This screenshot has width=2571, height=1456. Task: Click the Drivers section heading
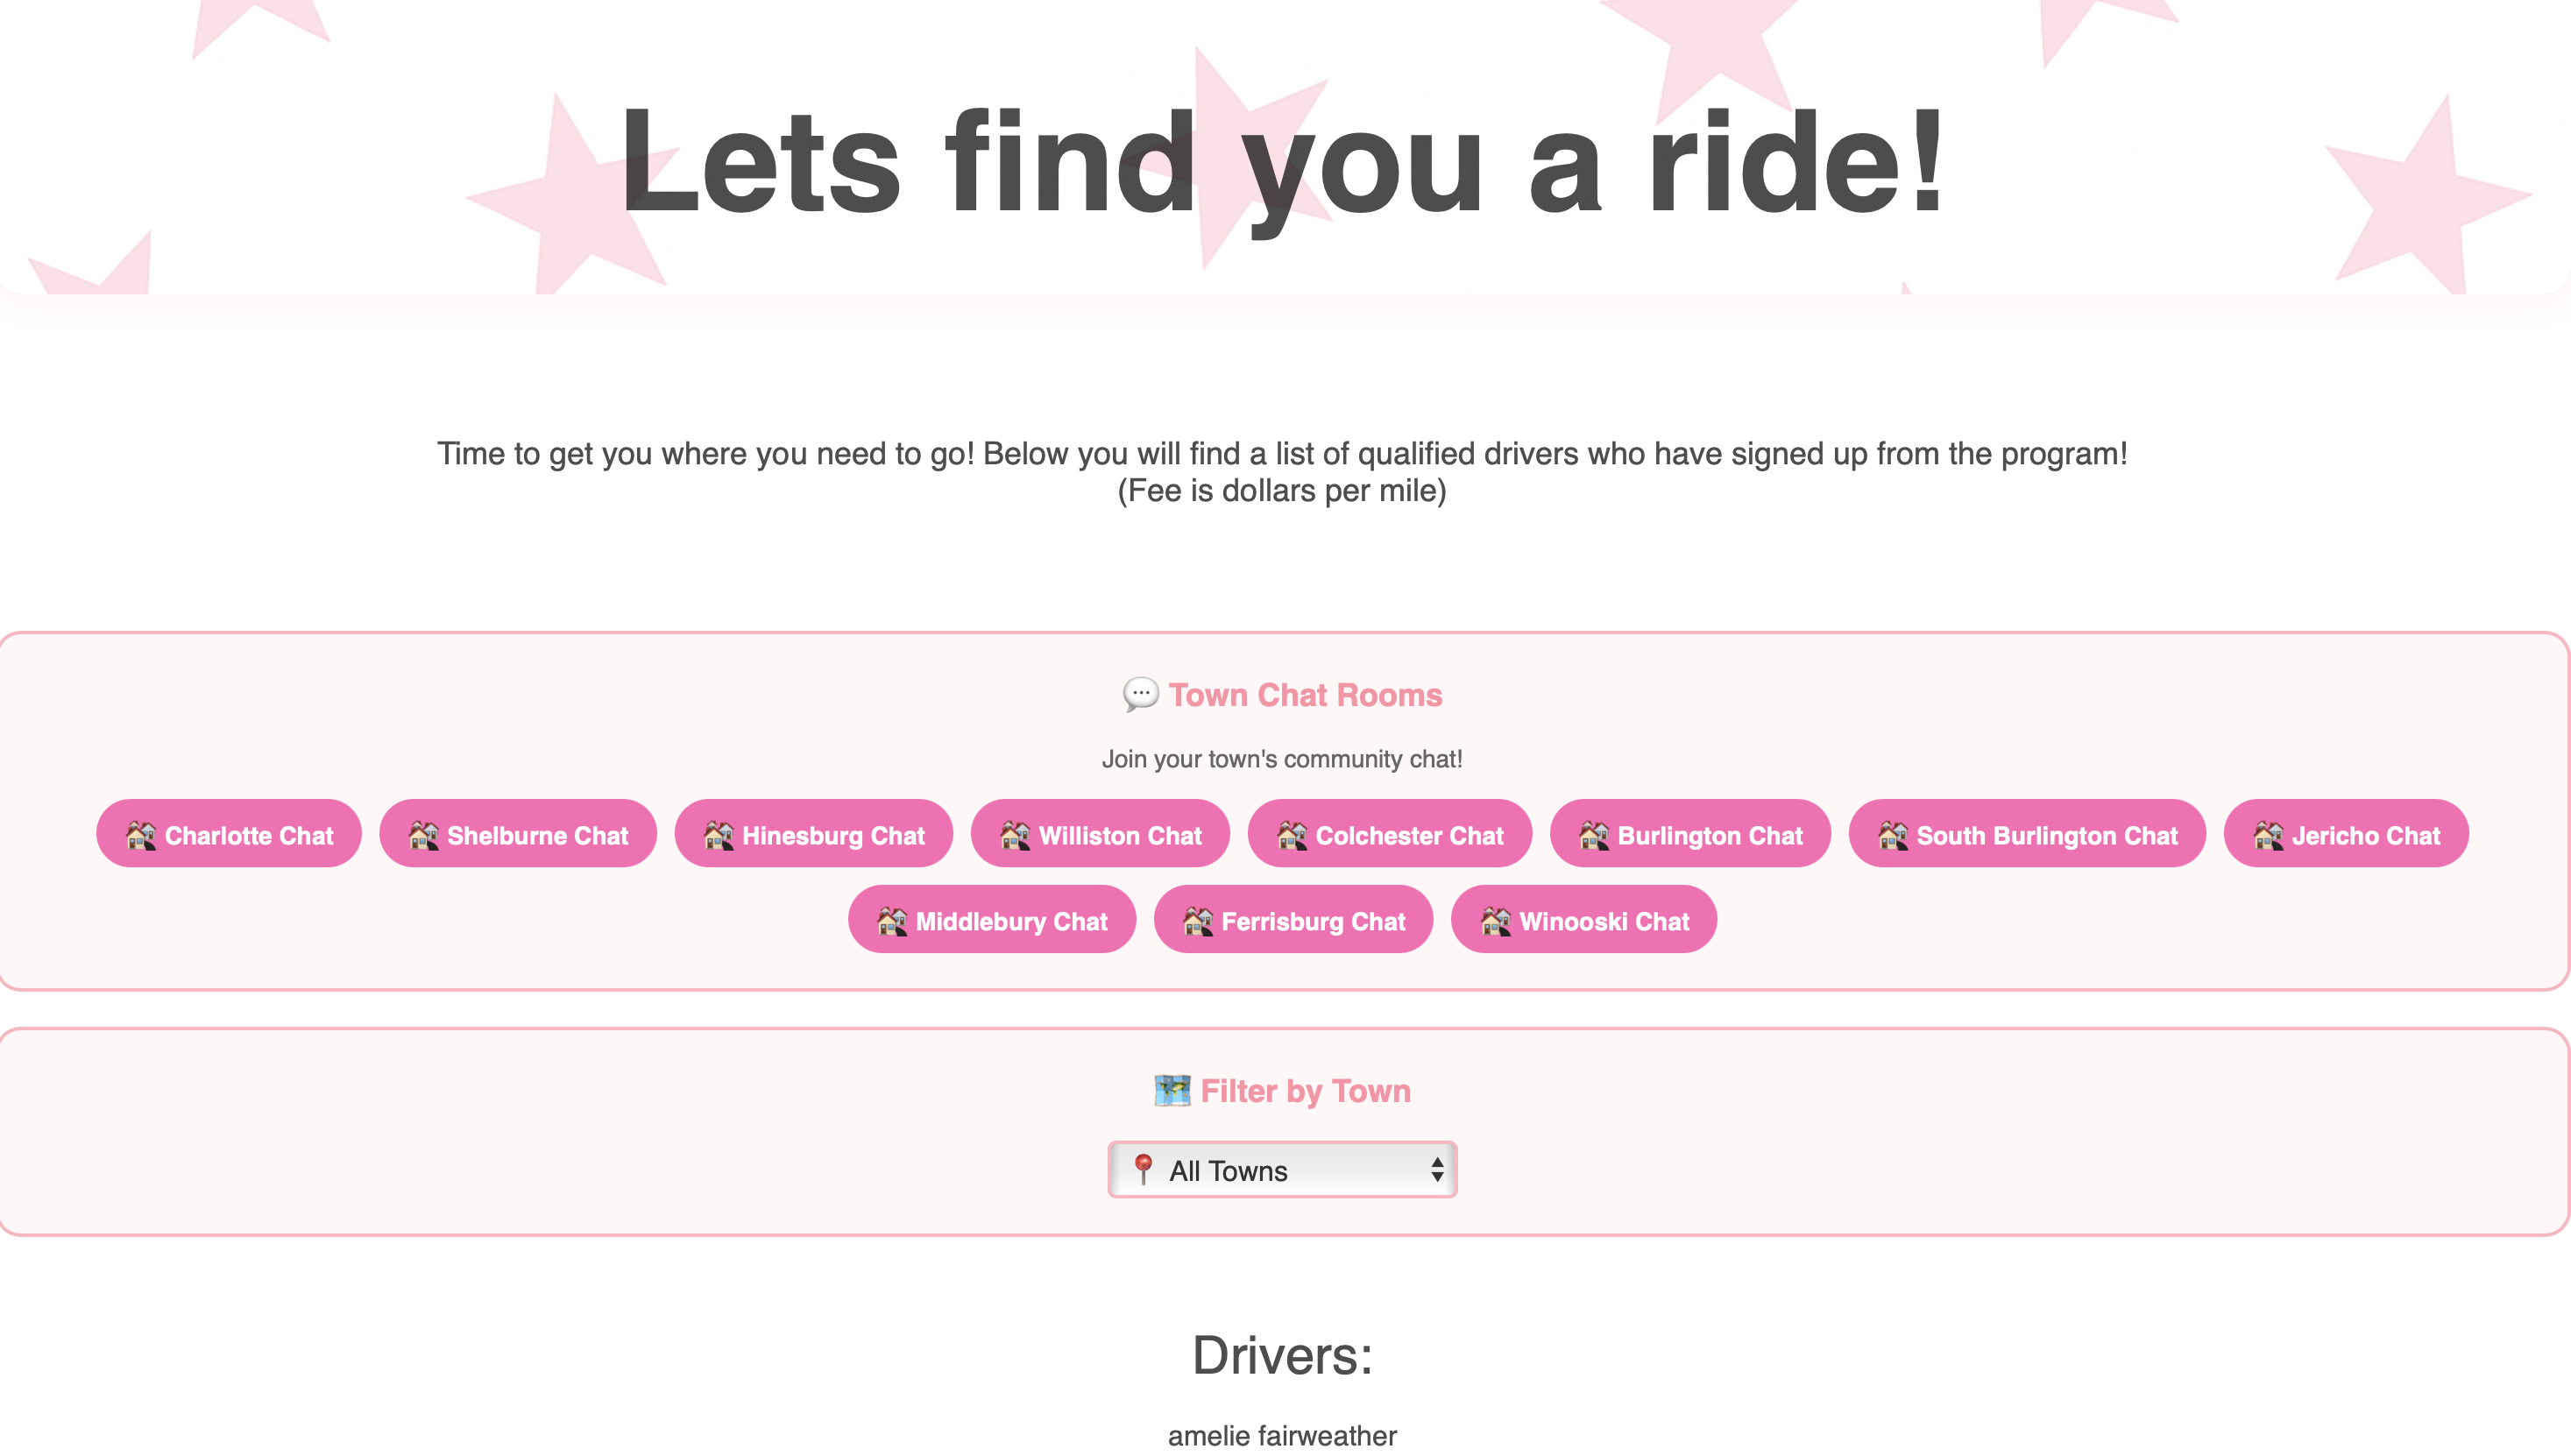click(x=1282, y=1356)
